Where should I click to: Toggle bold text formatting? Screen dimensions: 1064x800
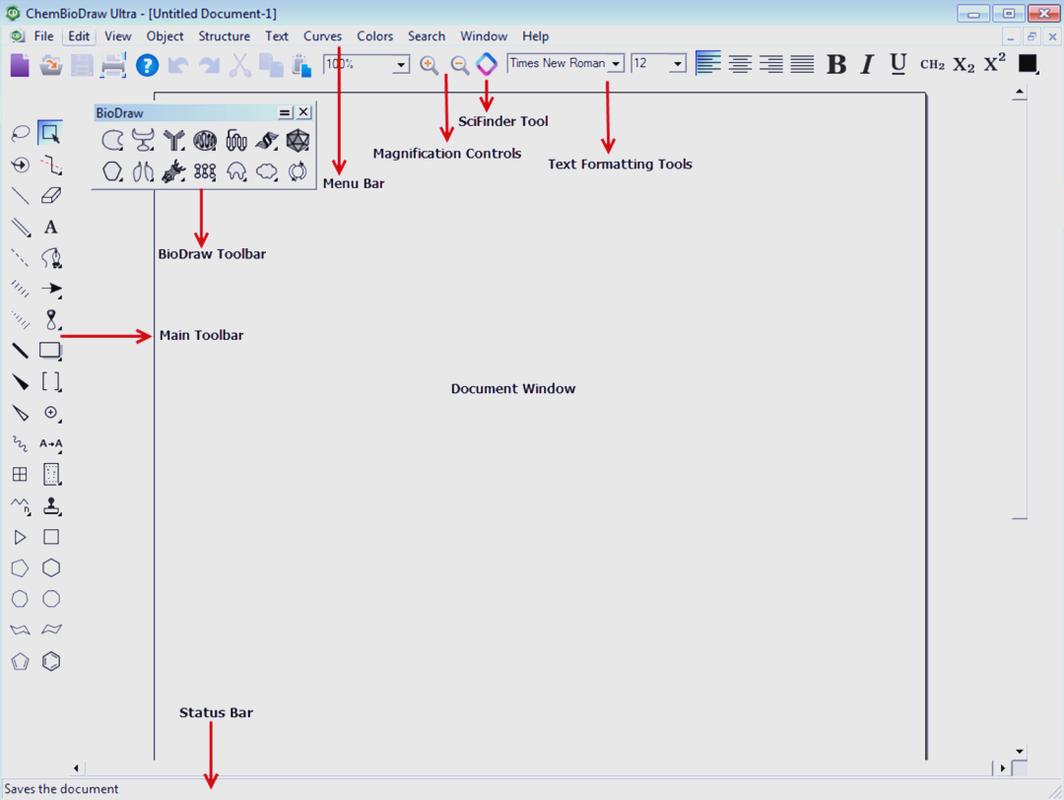click(836, 63)
